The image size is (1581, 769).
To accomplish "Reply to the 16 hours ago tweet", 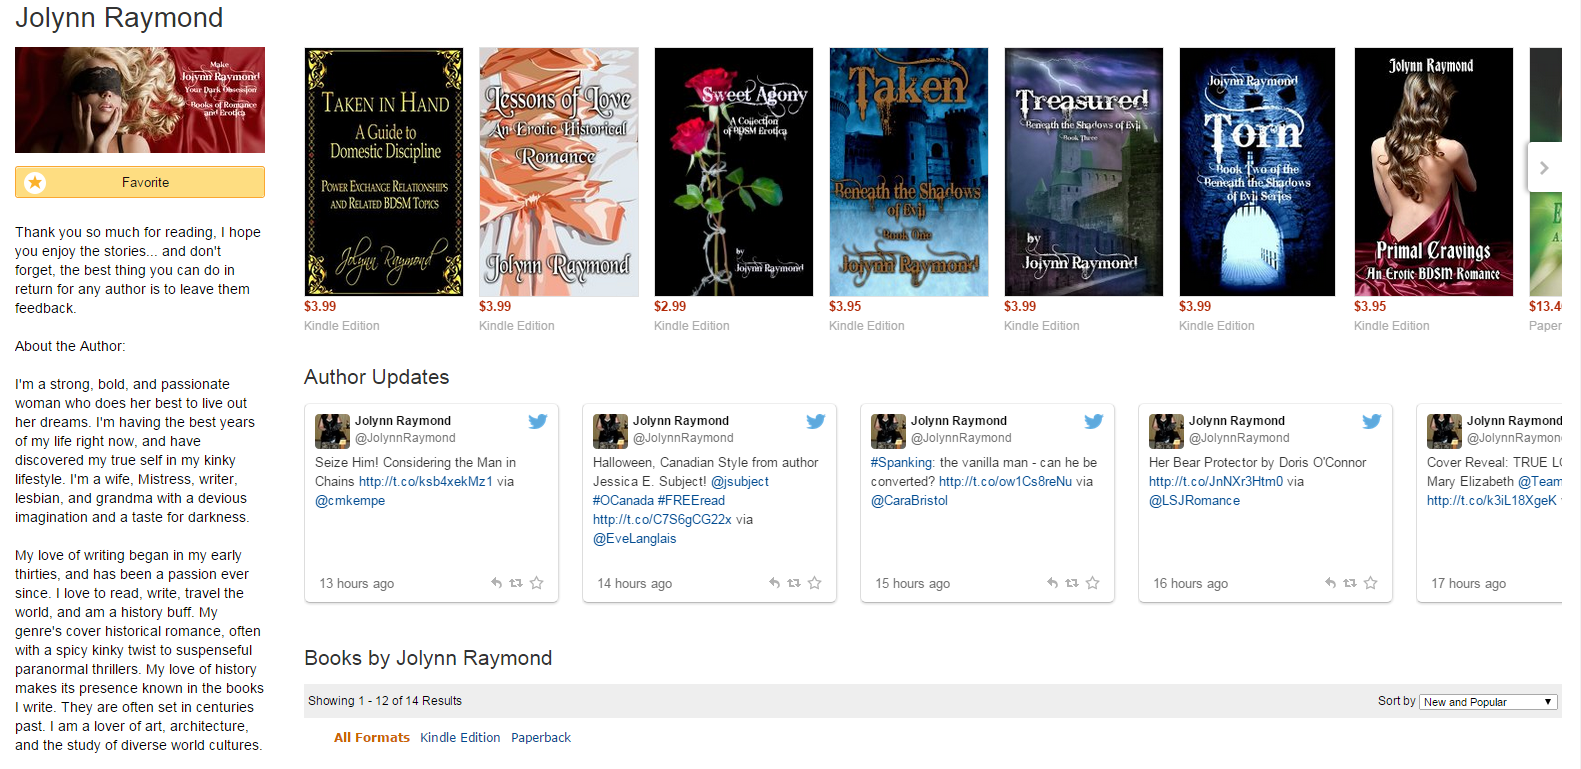I will pos(1330,583).
